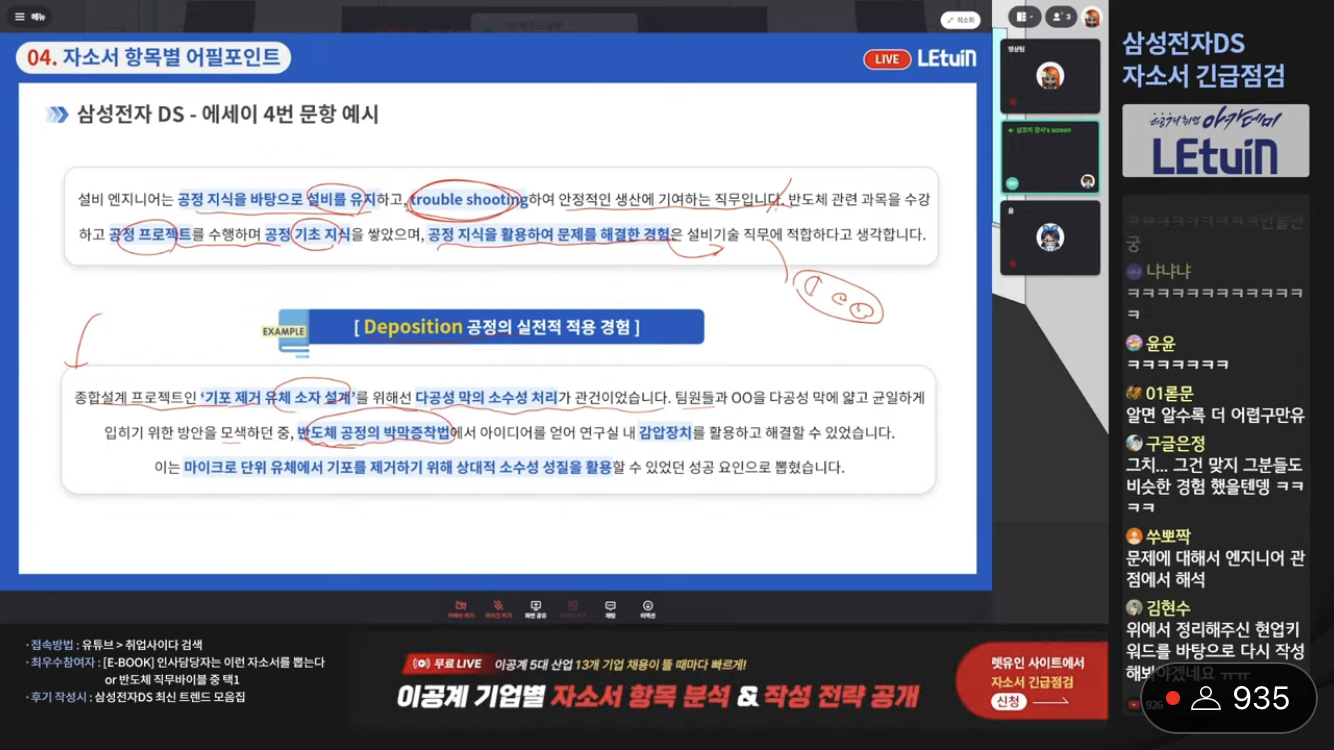Click the 삼성전자 DS - 에세이 4번 문항 예시 heading

click(x=228, y=114)
